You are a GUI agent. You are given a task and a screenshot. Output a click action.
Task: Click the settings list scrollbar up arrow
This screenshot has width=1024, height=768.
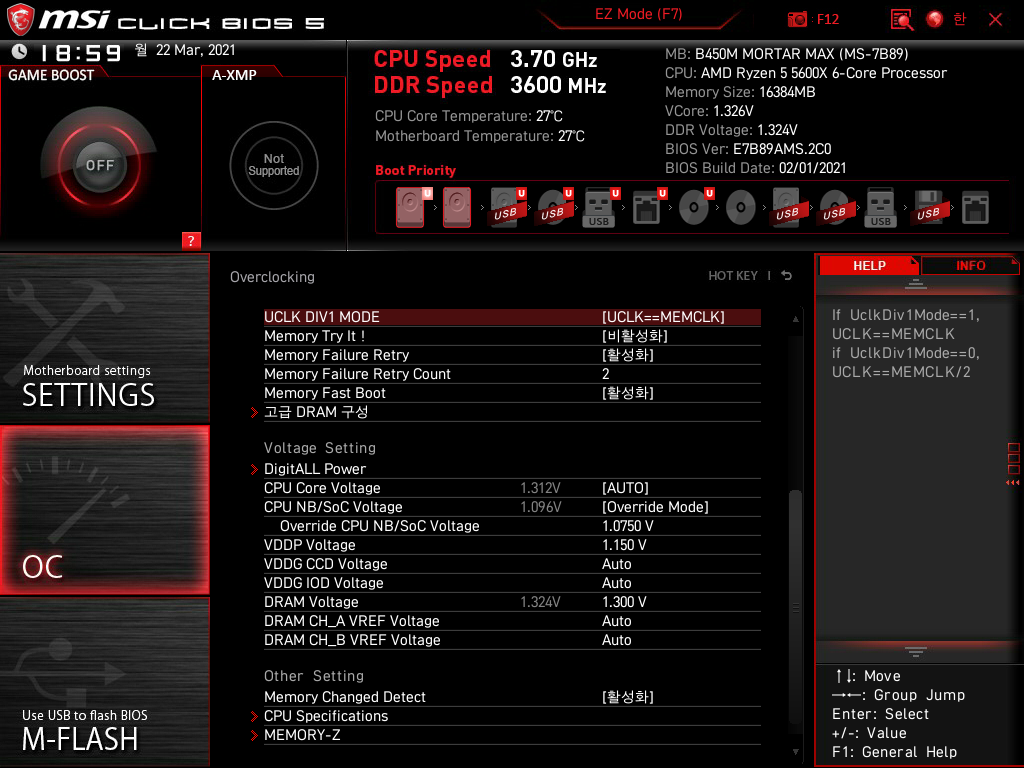(x=795, y=319)
